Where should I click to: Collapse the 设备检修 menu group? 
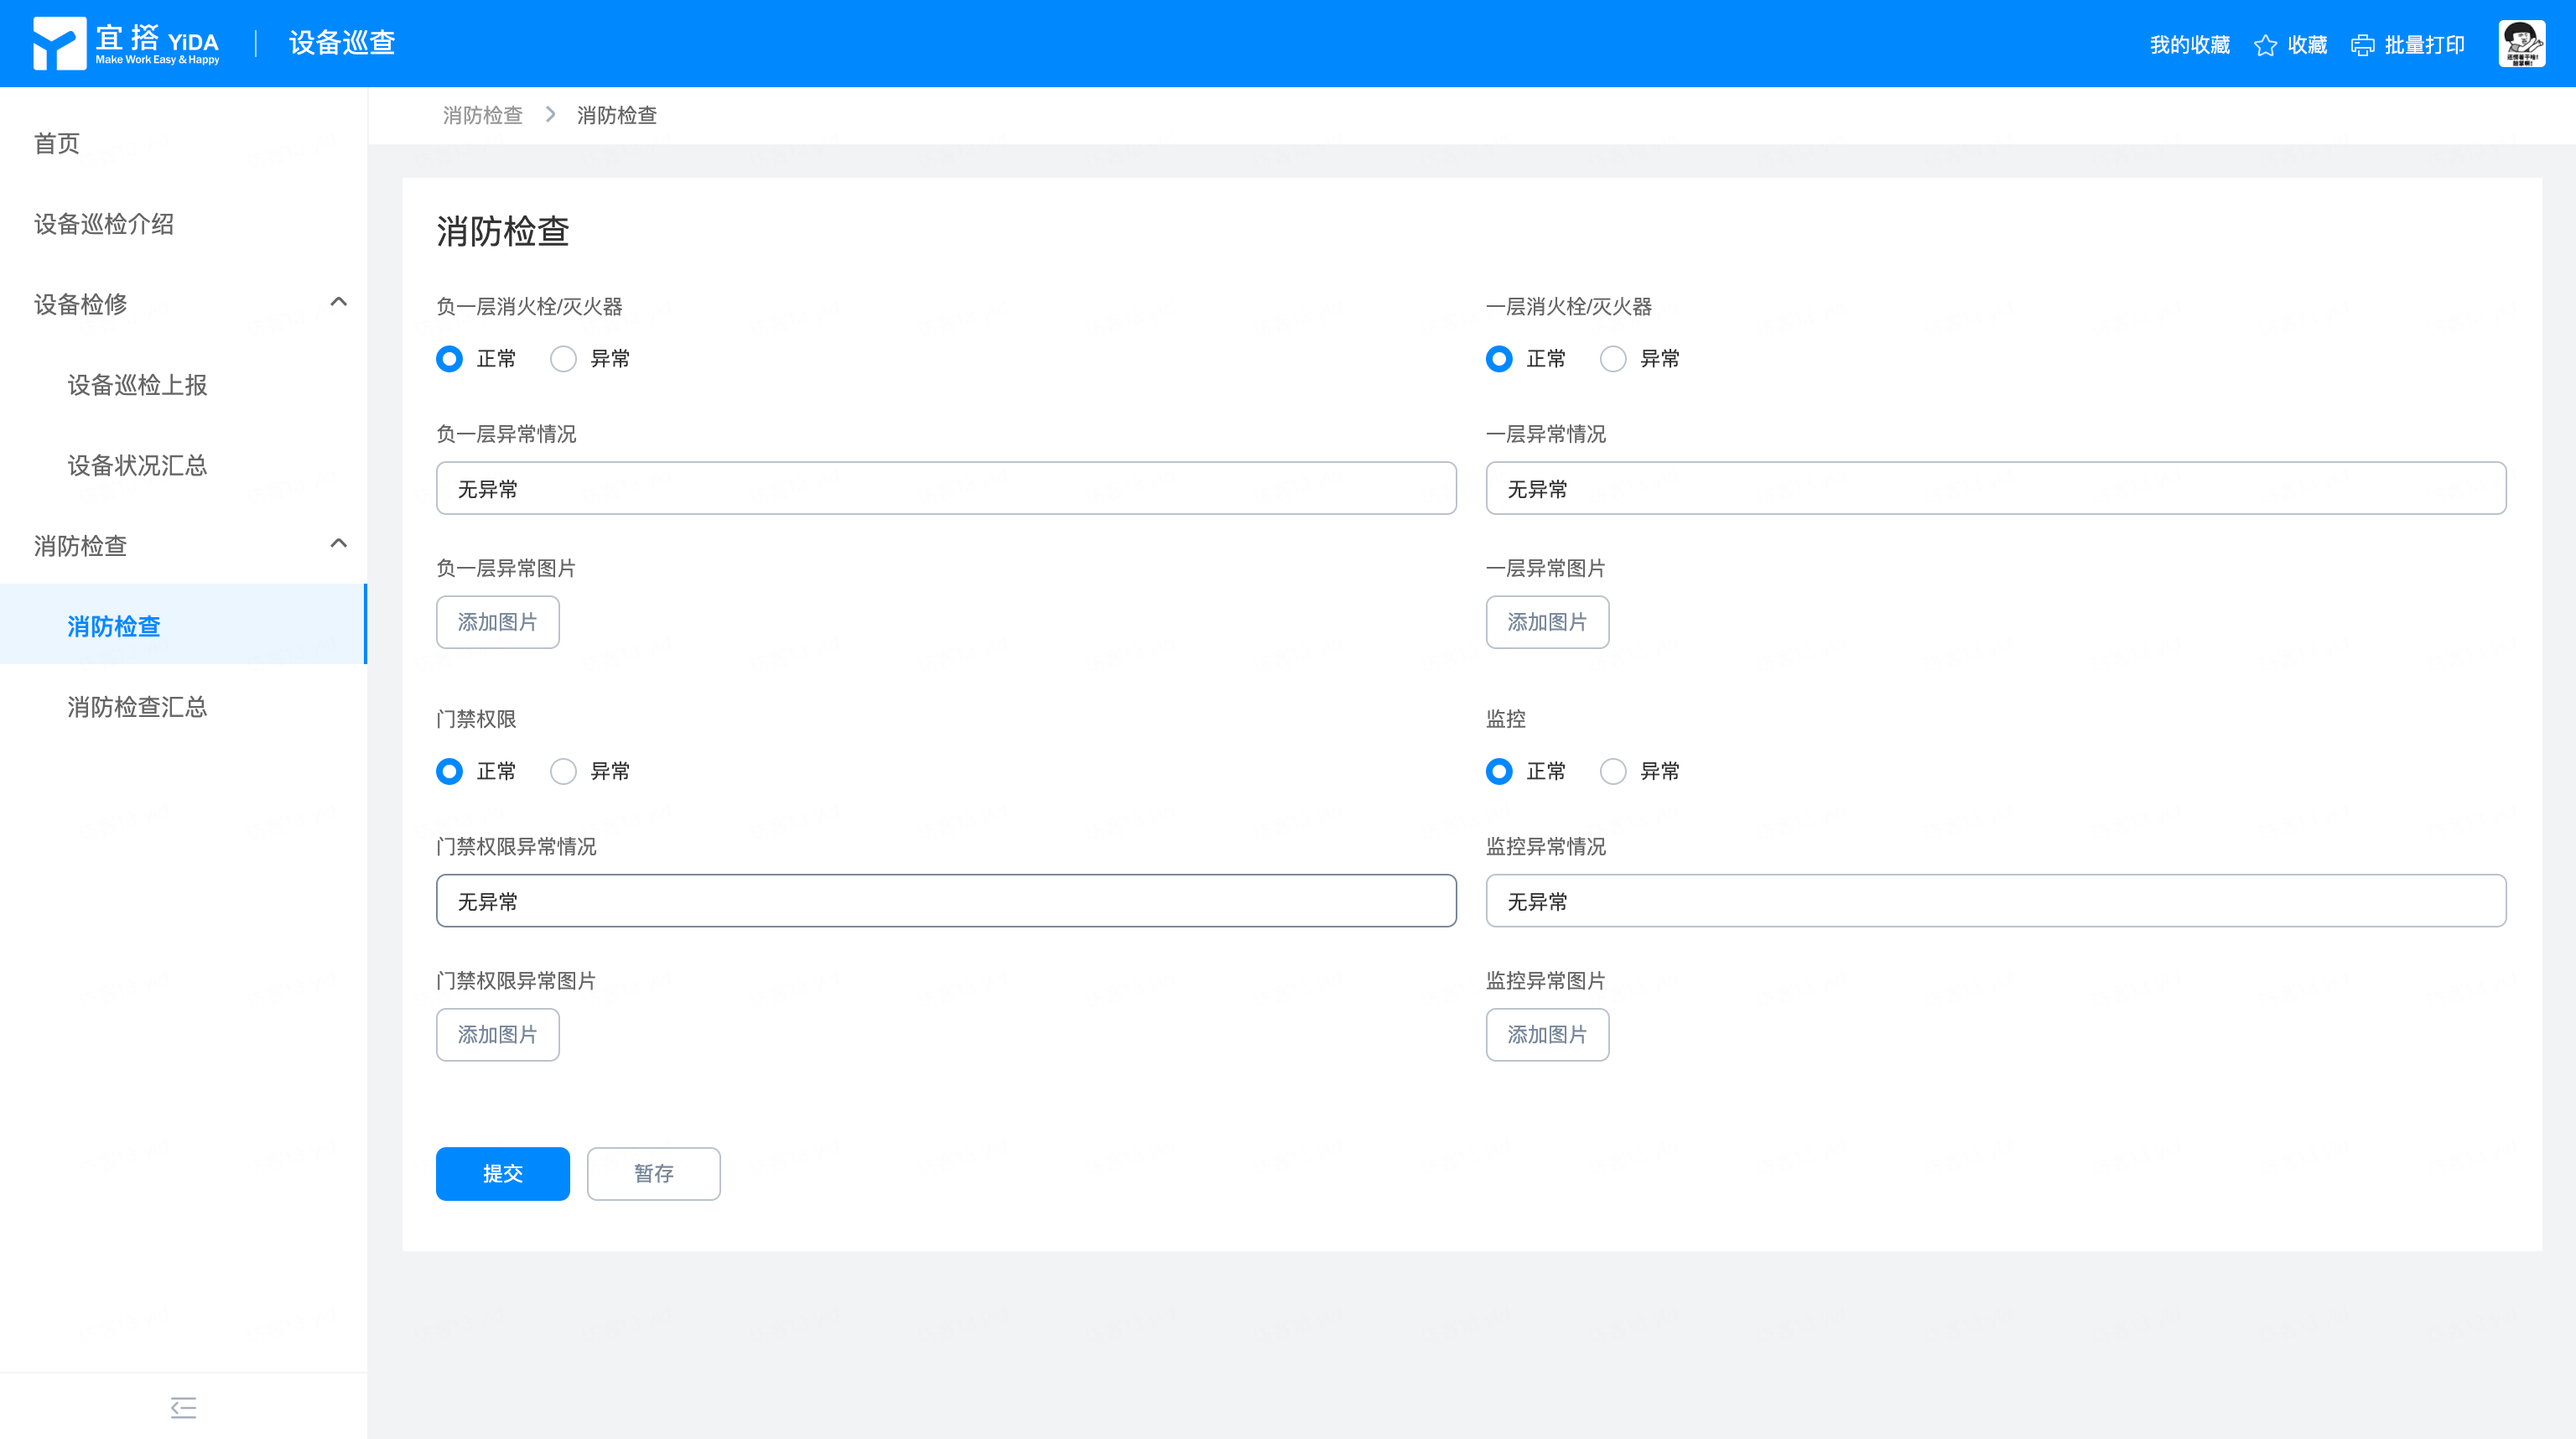tap(338, 302)
